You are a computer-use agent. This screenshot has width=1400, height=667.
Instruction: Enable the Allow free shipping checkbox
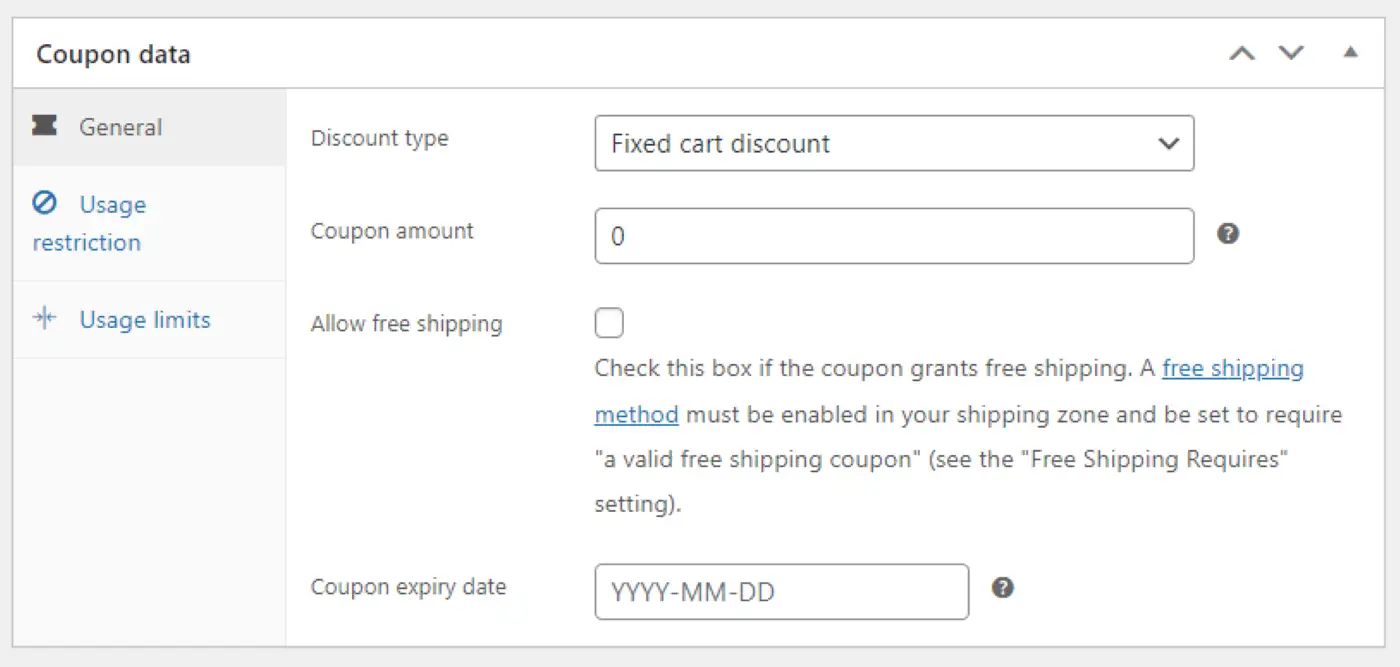pyautogui.click(x=609, y=323)
